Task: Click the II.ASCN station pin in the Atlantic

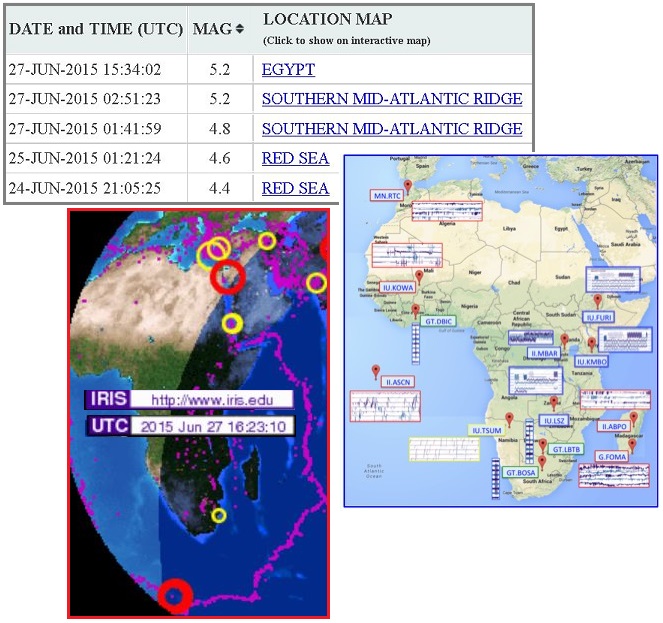Action: 376,370
